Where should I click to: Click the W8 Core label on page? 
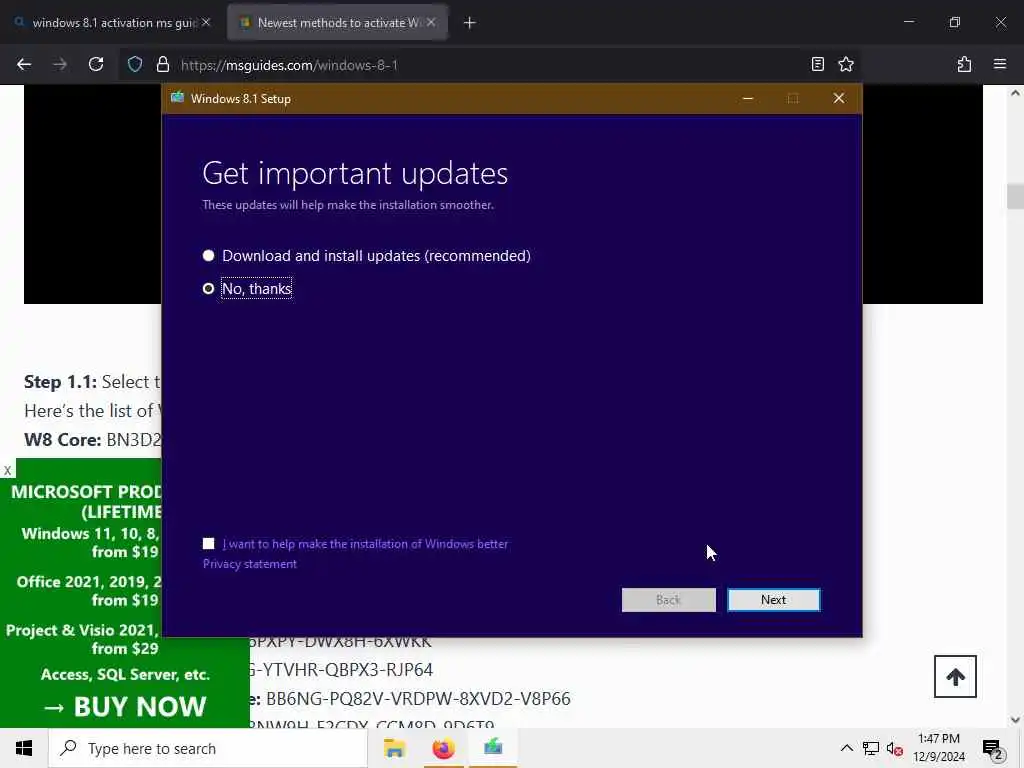pyautogui.click(x=62, y=440)
